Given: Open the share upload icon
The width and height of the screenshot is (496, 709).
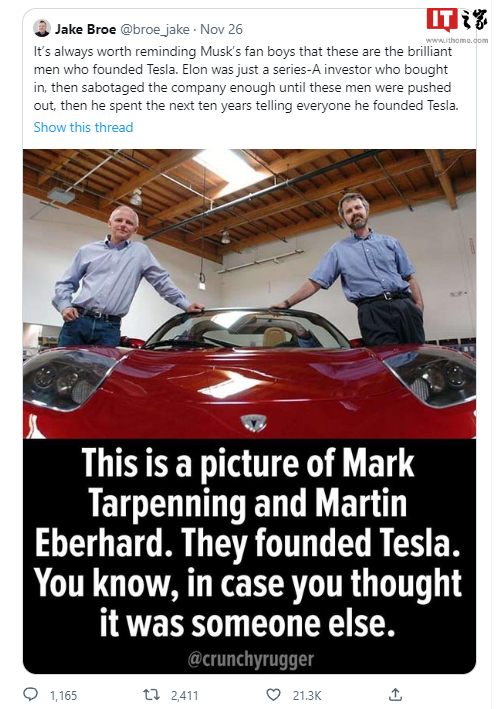Looking at the screenshot, I should tap(395, 694).
